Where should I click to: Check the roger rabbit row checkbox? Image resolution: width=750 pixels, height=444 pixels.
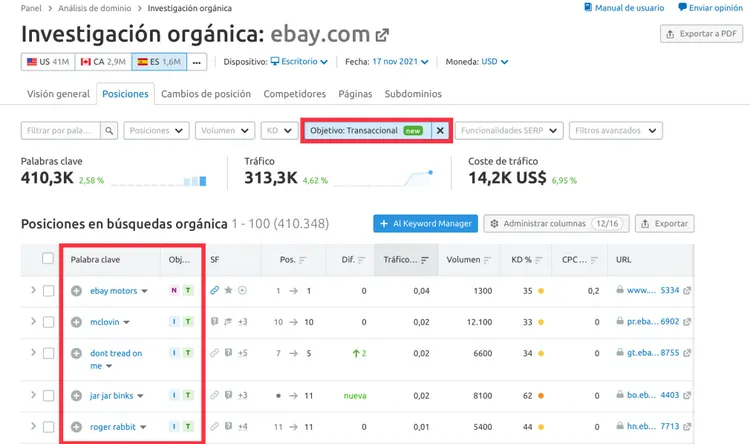click(x=48, y=427)
